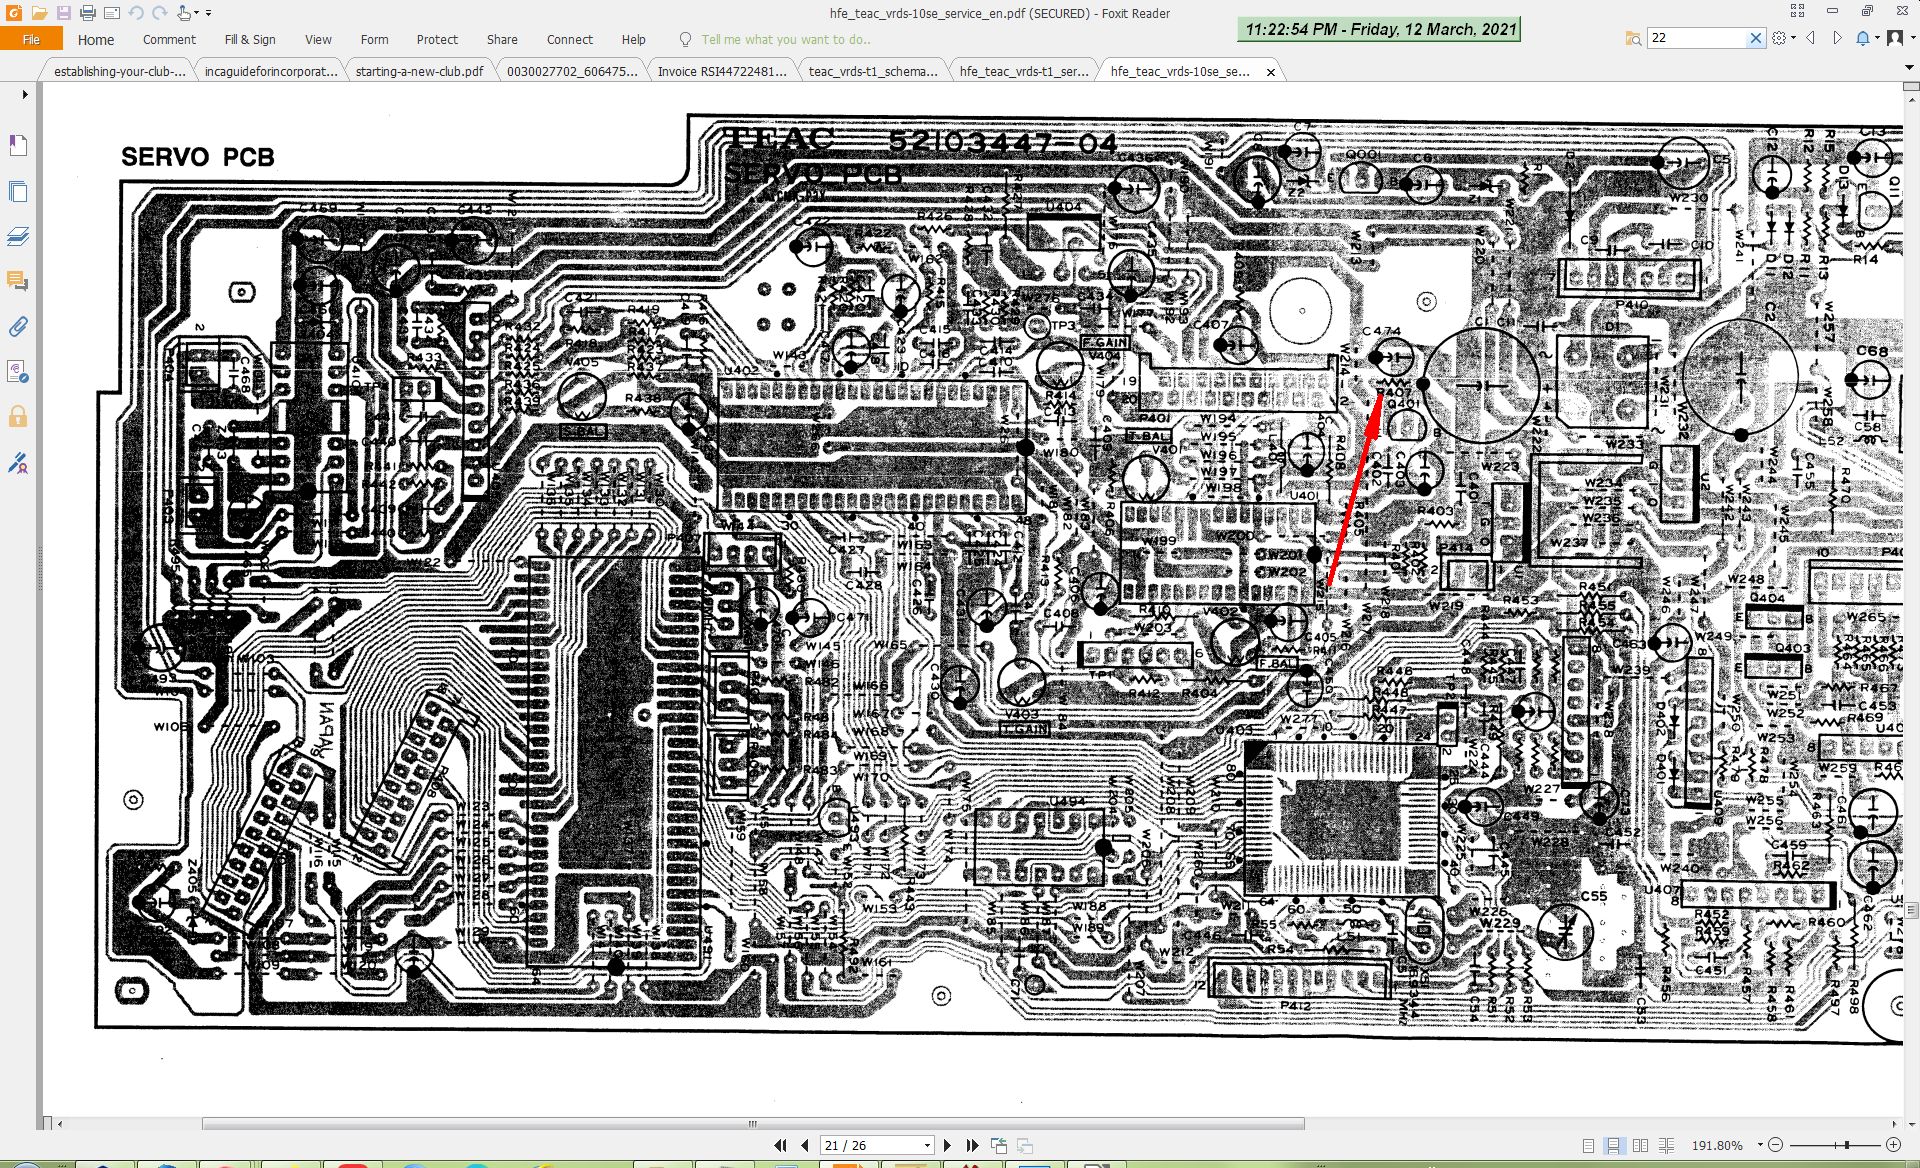
Task: Switch to the Home ribbon tab
Action: pyautogui.click(x=96, y=39)
